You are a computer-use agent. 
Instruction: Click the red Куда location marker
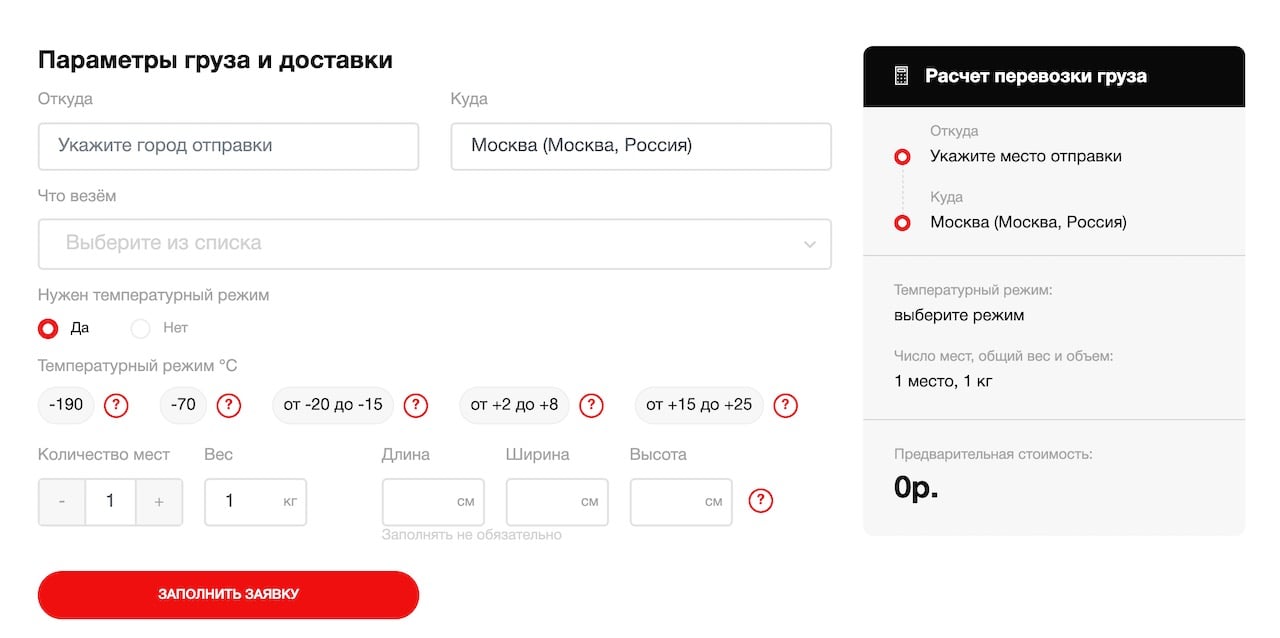coord(902,222)
